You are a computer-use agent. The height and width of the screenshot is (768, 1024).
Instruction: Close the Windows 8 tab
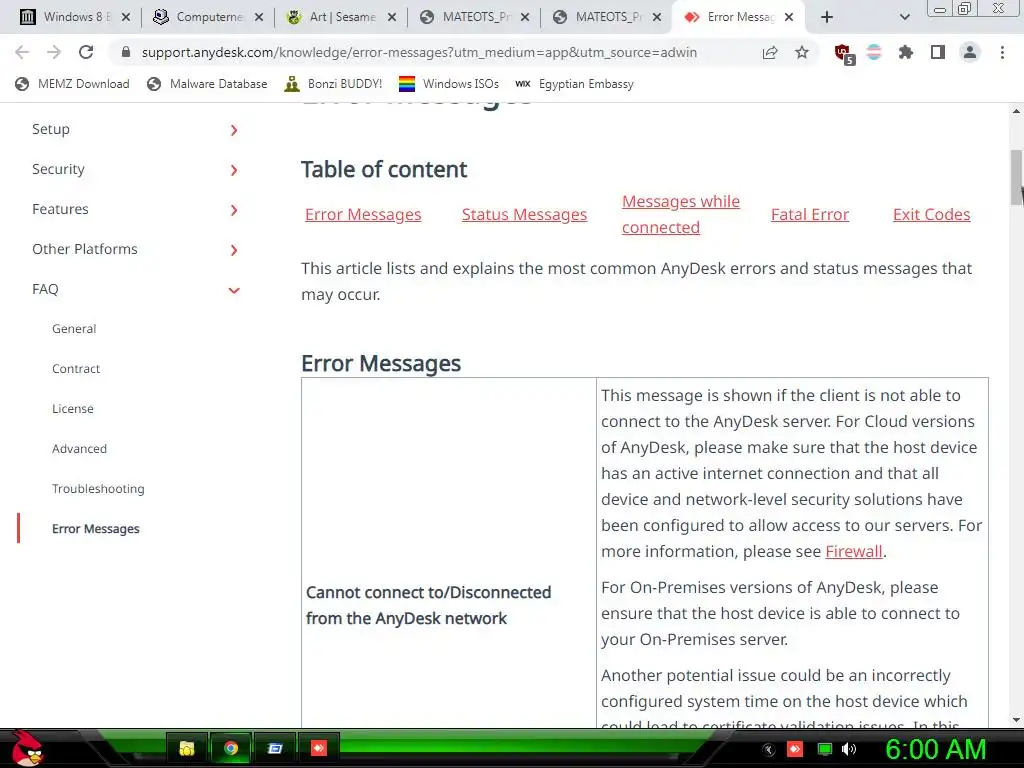click(126, 18)
